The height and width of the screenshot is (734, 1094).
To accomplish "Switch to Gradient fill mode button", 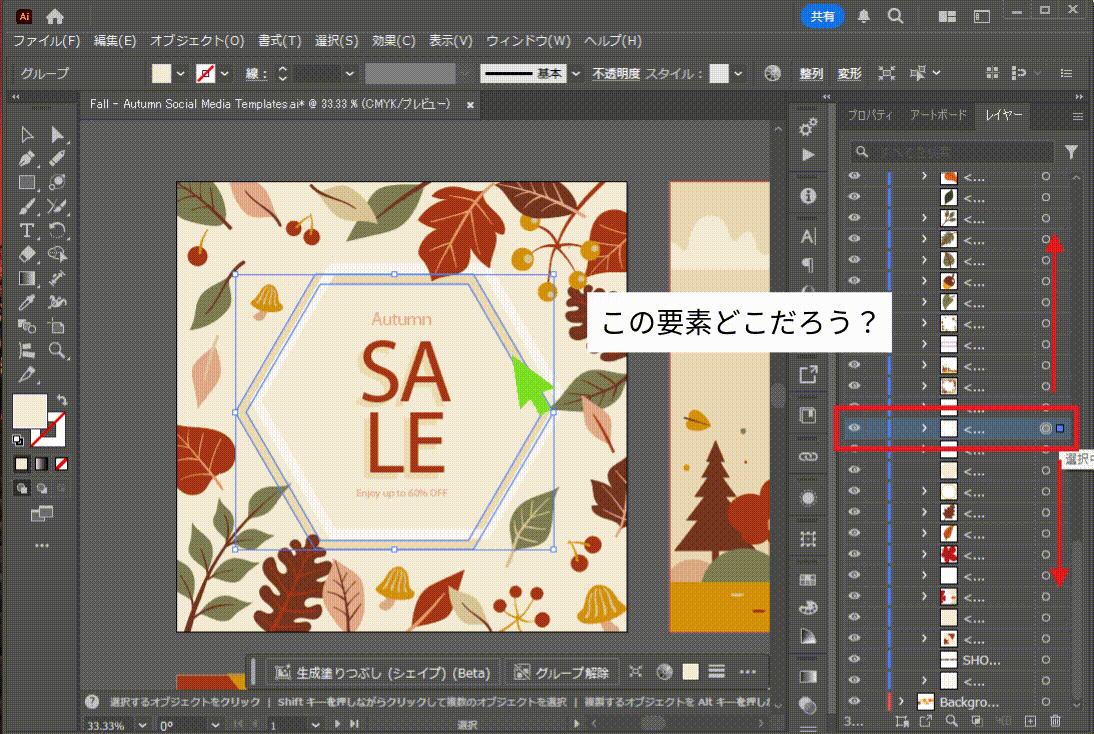I will click(x=42, y=464).
